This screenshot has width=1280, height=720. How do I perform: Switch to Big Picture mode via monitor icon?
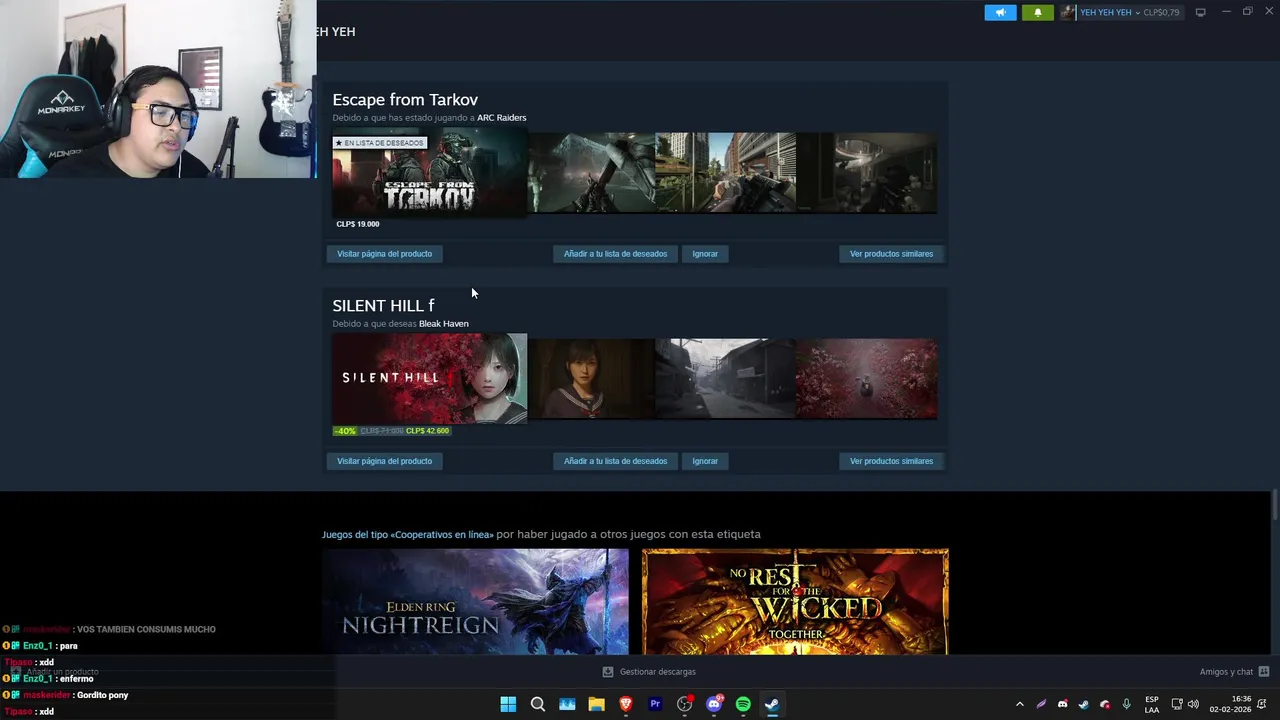[x=1201, y=12]
